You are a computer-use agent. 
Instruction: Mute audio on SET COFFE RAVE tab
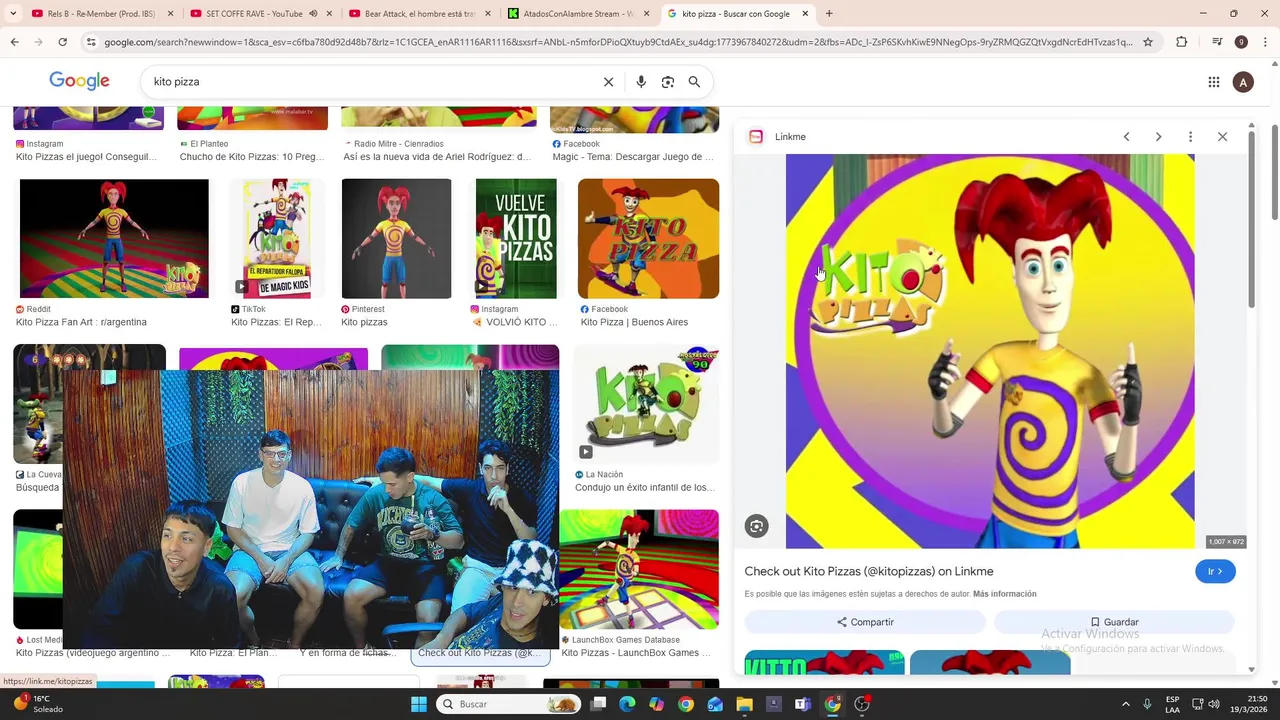tap(313, 14)
